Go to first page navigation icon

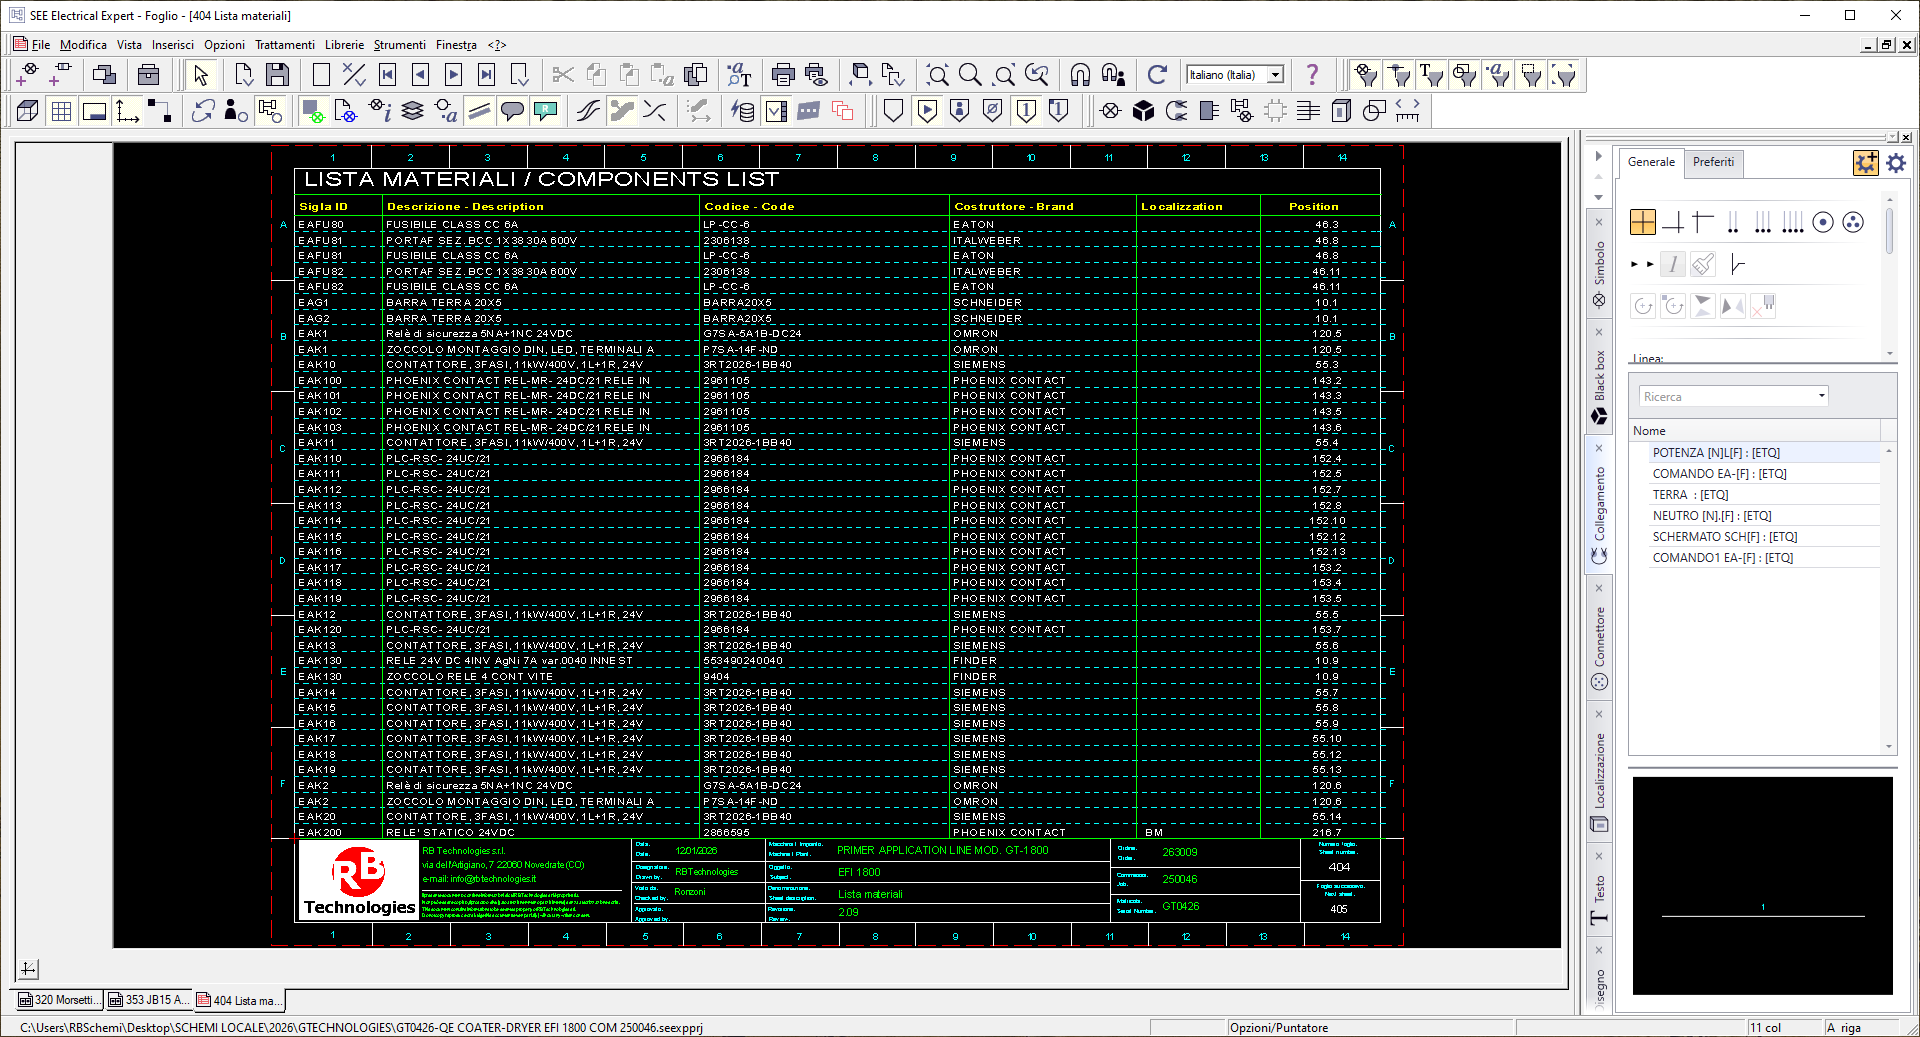[x=388, y=75]
